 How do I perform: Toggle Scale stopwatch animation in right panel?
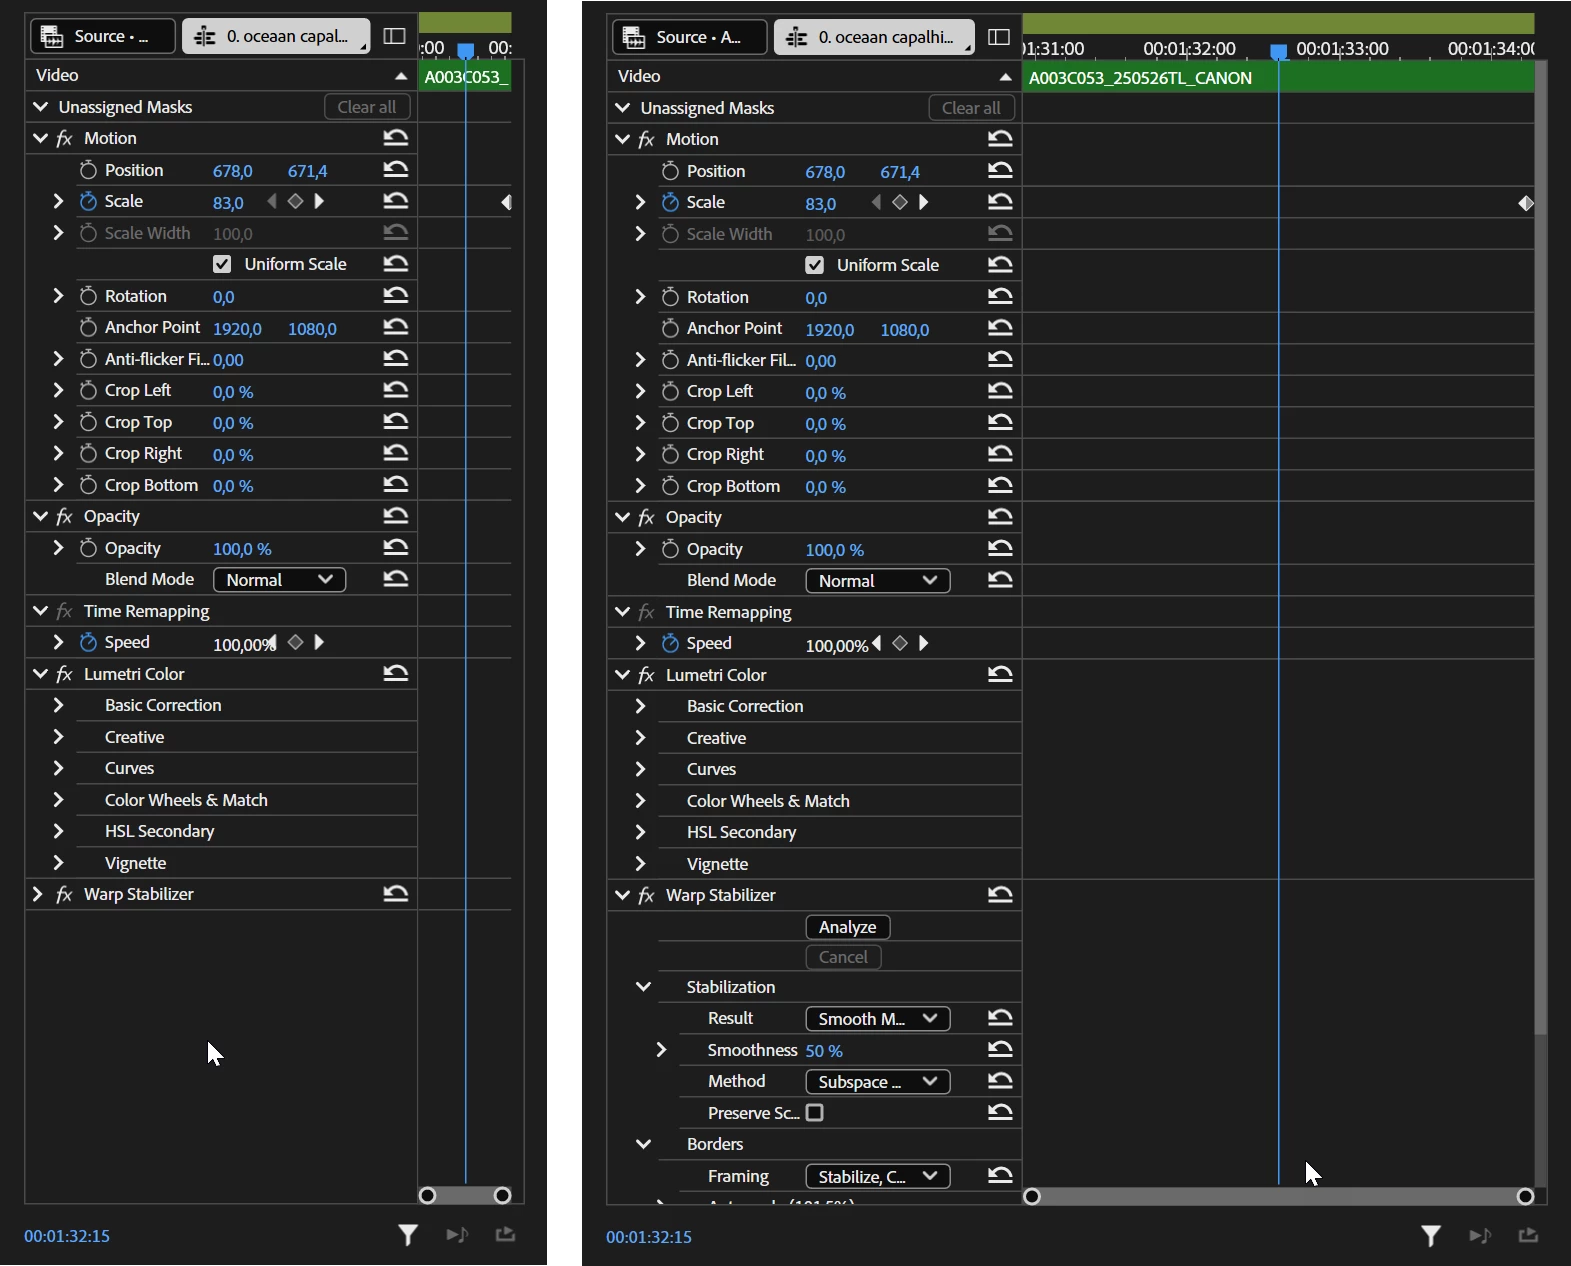click(x=670, y=202)
